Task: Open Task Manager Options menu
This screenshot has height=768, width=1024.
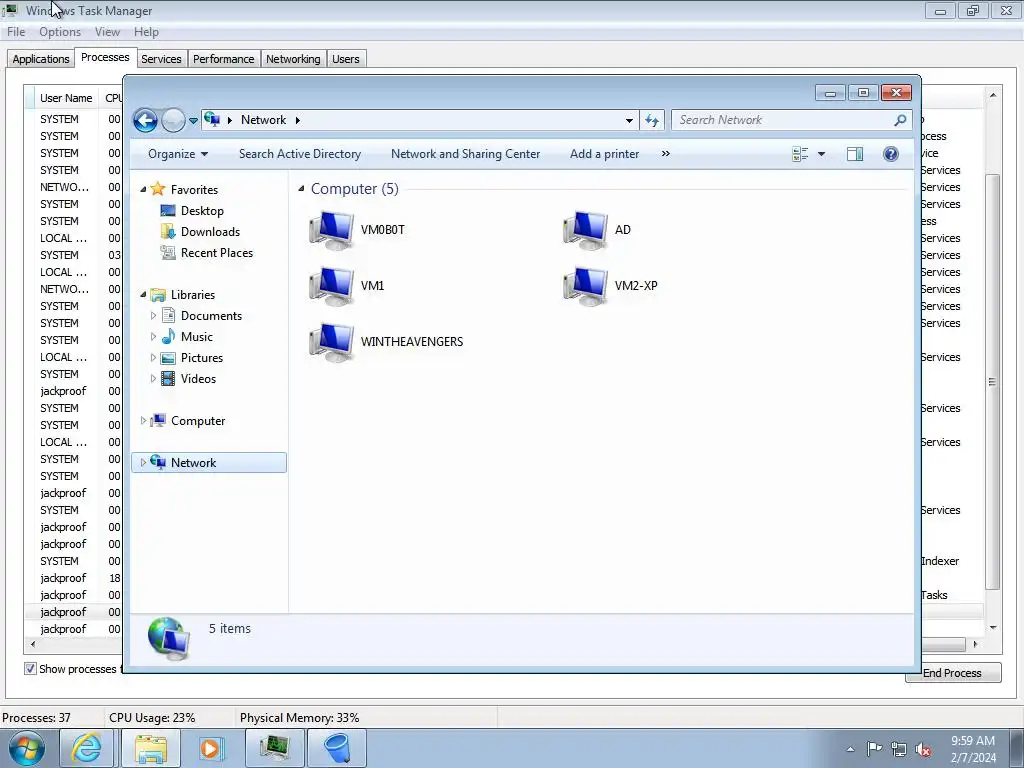Action: (x=60, y=32)
